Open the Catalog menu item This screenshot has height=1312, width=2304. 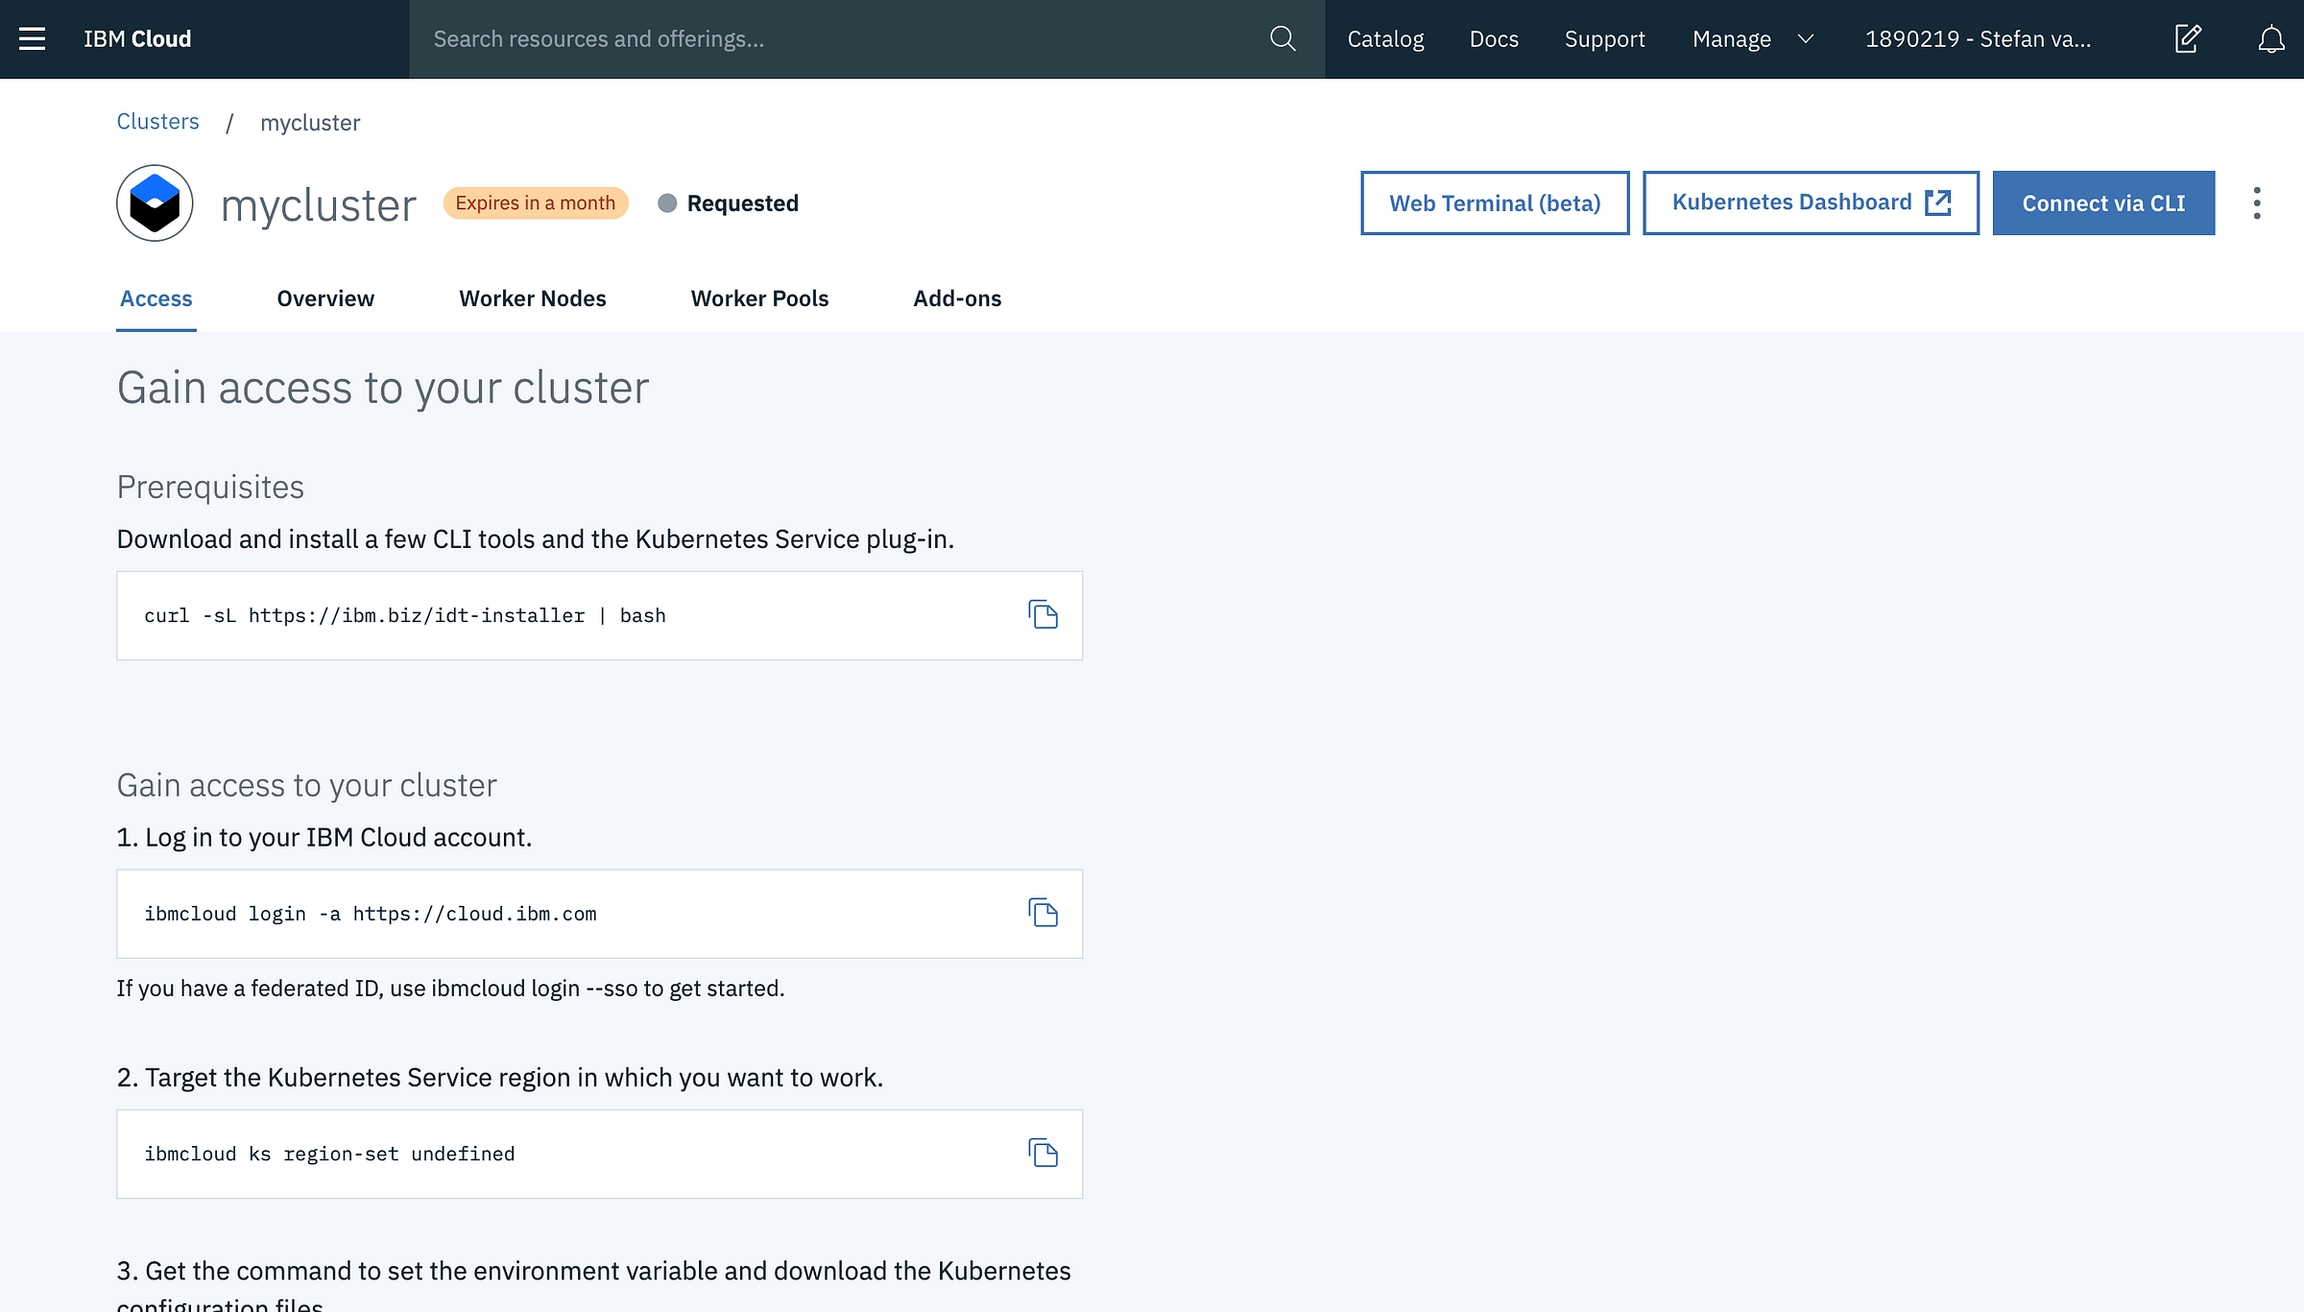[1385, 39]
